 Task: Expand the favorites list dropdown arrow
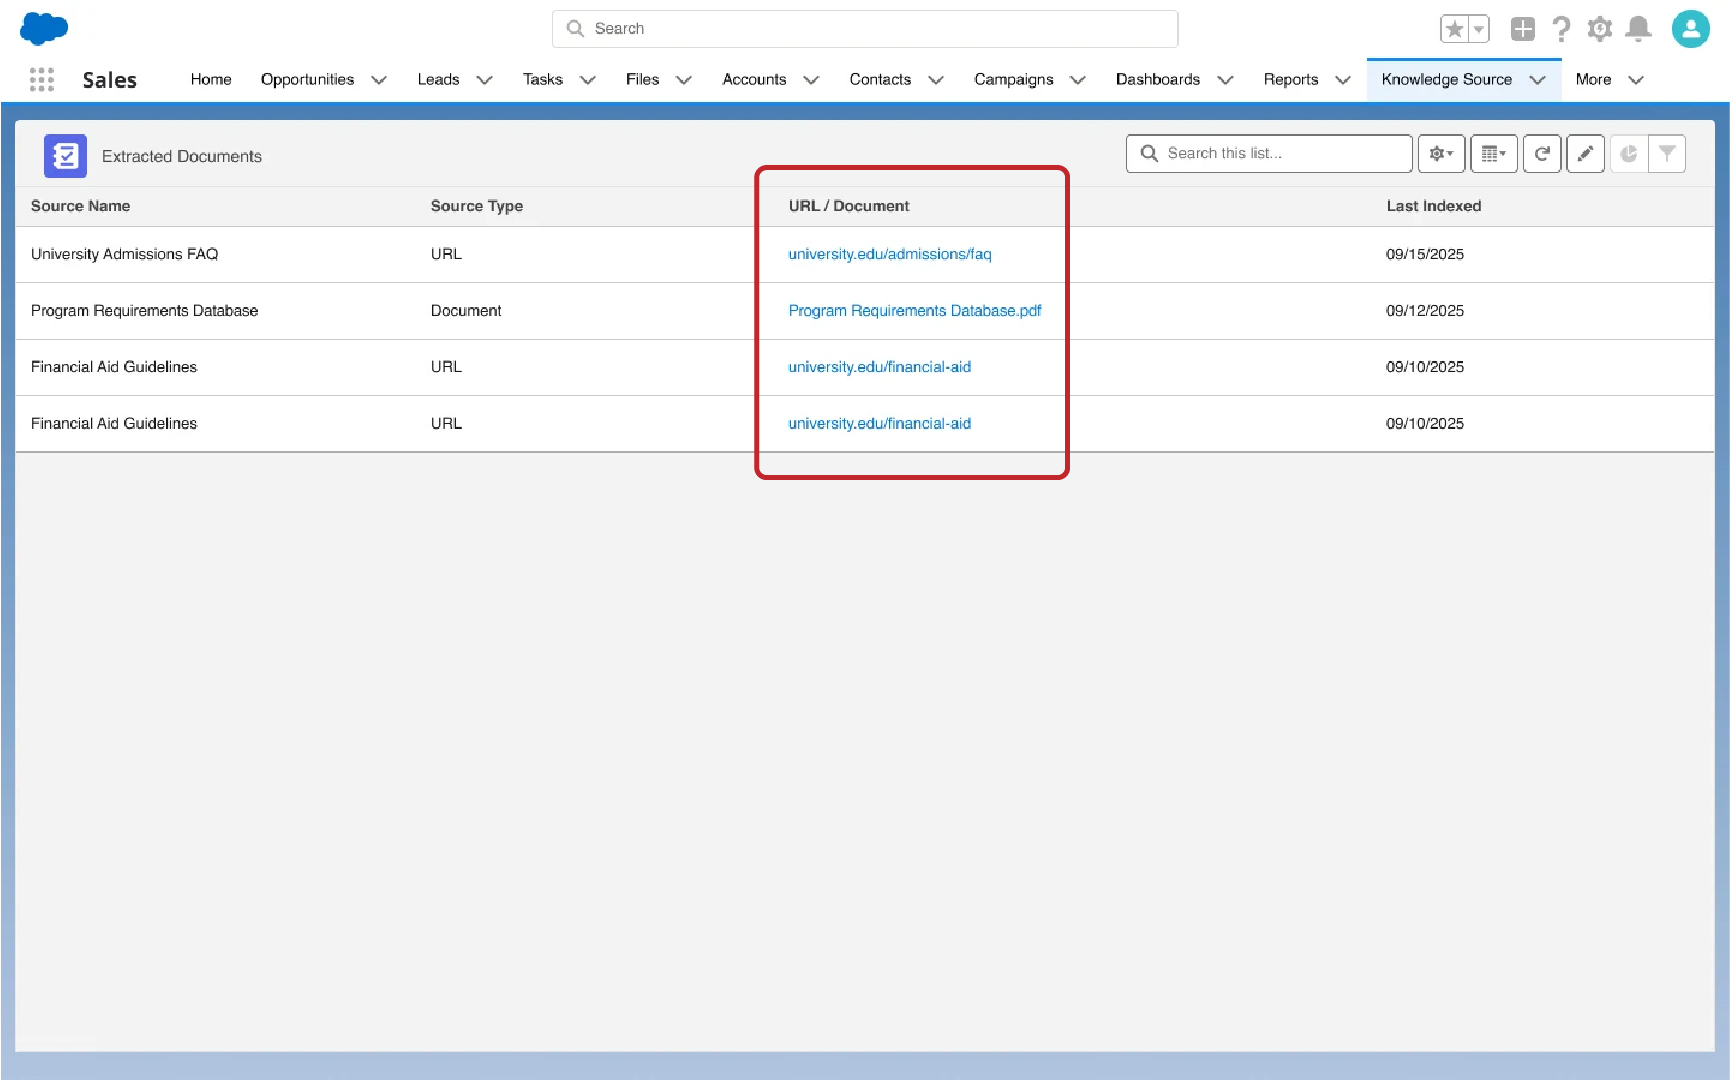pyautogui.click(x=1478, y=29)
